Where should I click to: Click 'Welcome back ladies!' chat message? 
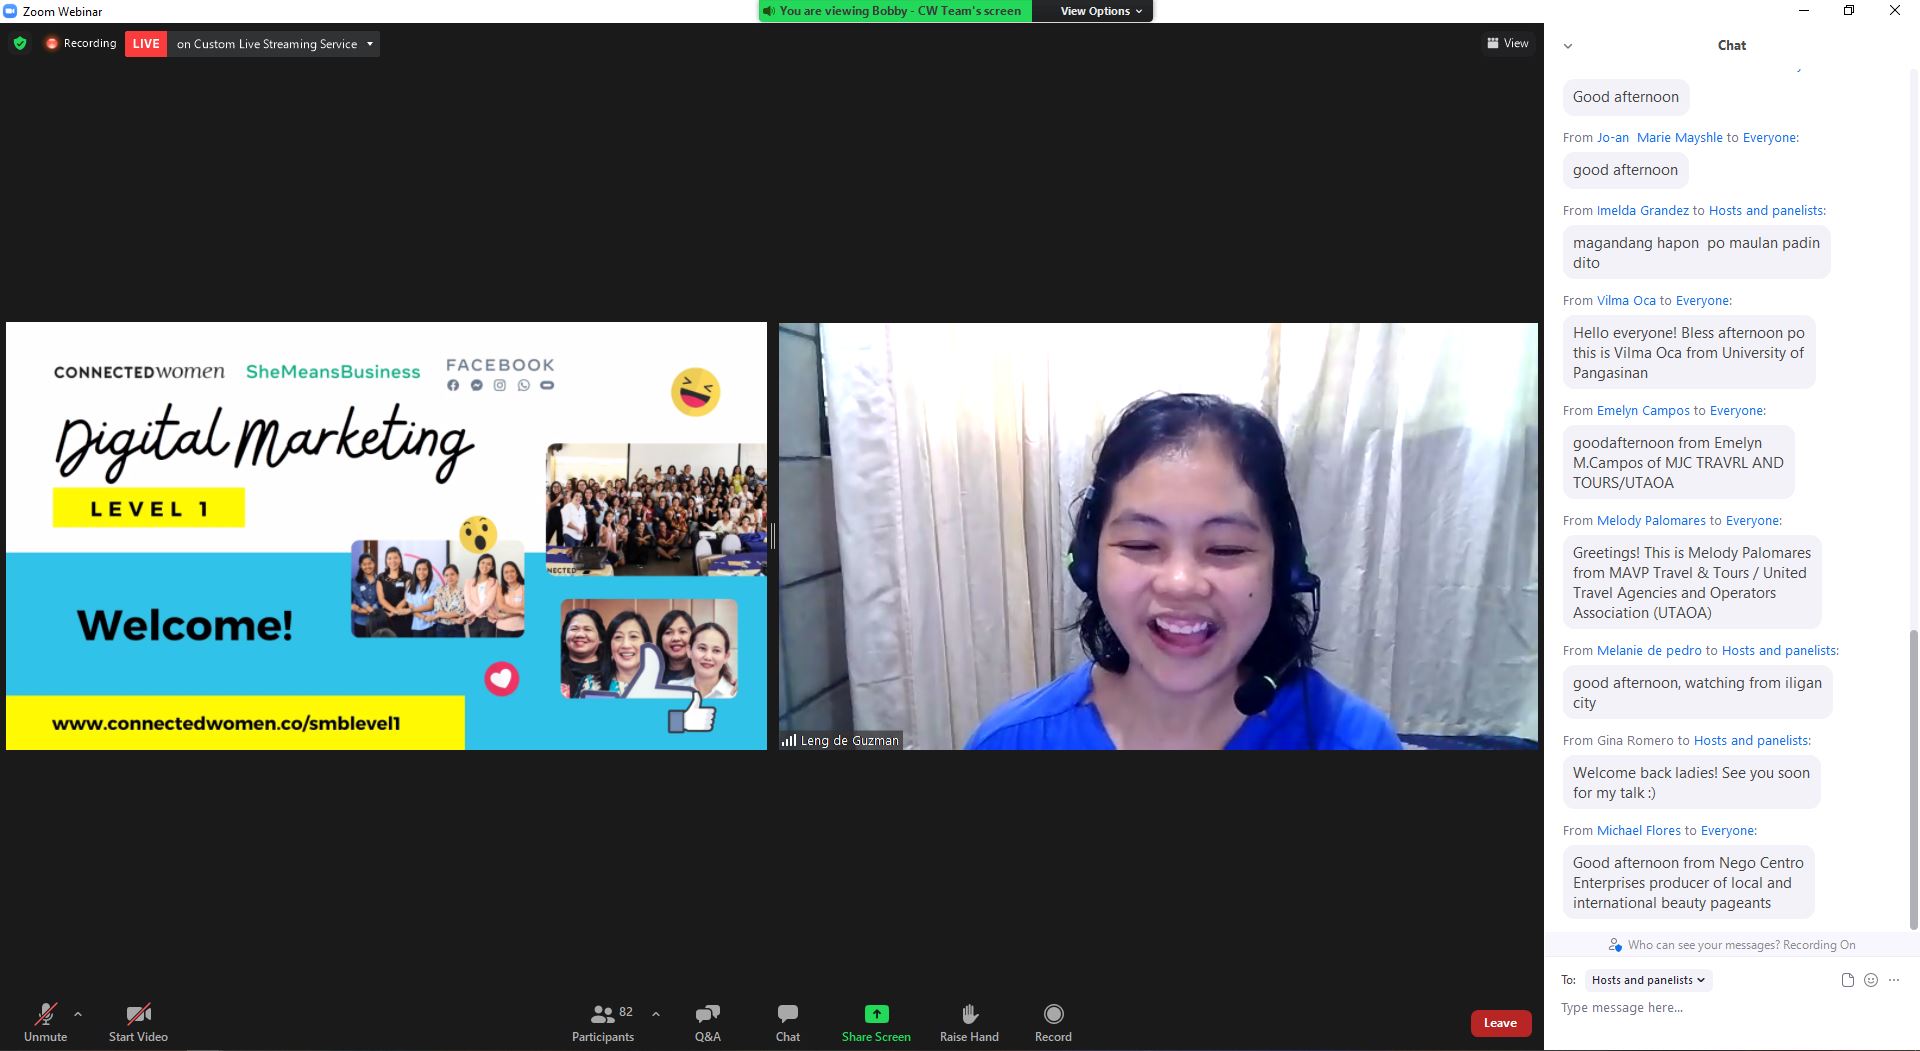(1691, 783)
